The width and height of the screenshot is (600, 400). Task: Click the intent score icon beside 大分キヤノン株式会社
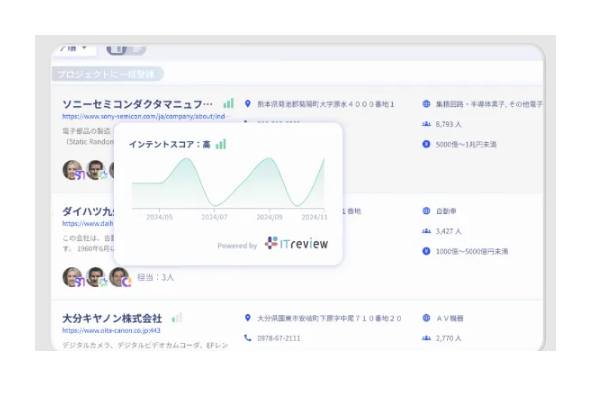tap(177, 318)
